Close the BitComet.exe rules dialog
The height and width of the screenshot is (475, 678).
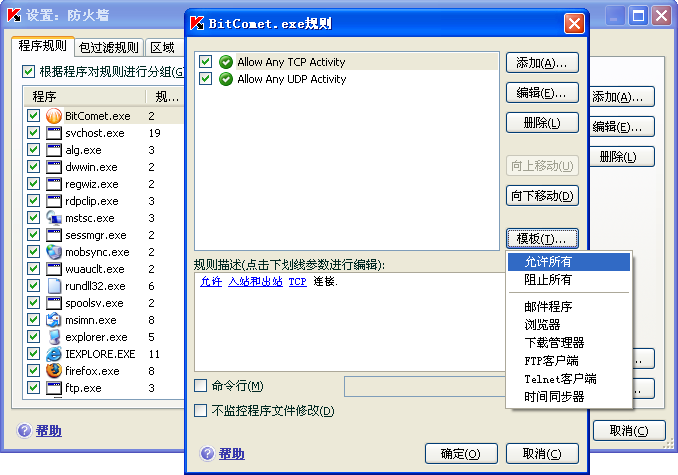574,23
